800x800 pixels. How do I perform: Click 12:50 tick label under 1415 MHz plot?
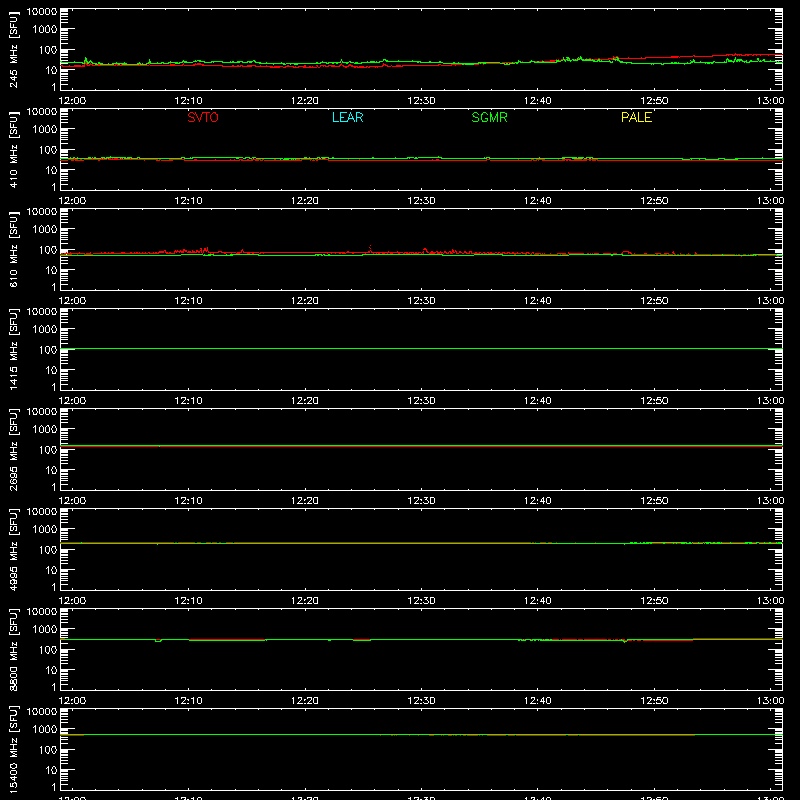click(654, 401)
